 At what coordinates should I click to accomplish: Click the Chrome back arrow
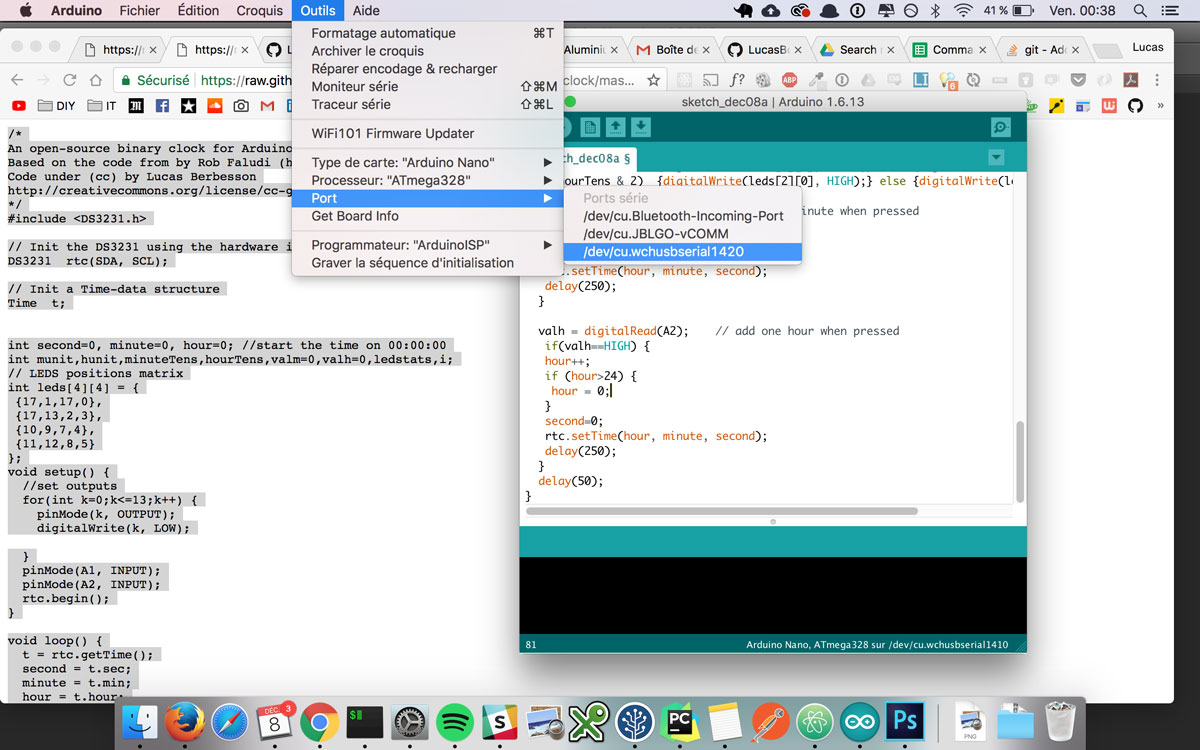17,80
